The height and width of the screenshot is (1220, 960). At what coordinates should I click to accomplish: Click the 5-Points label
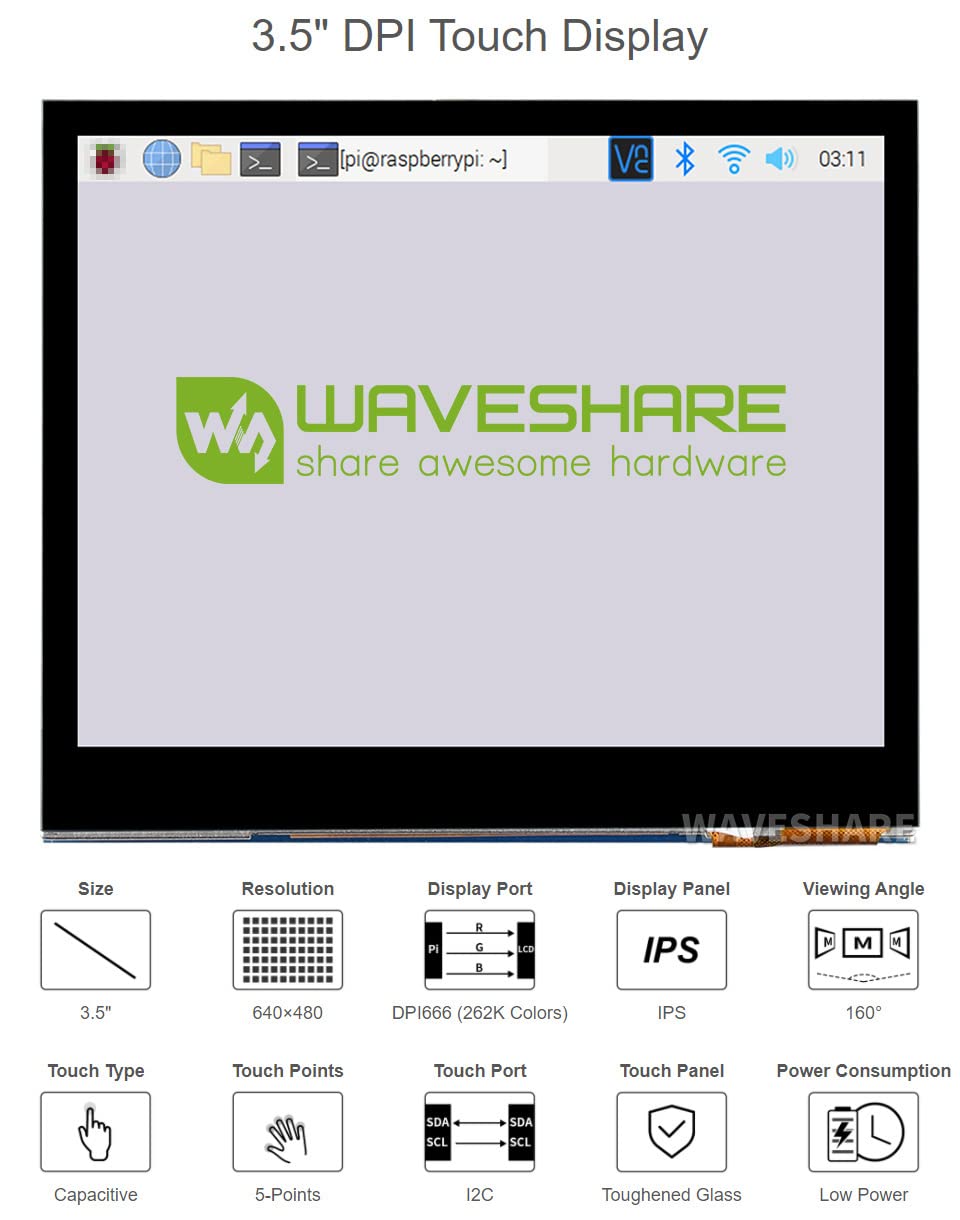click(x=288, y=1195)
